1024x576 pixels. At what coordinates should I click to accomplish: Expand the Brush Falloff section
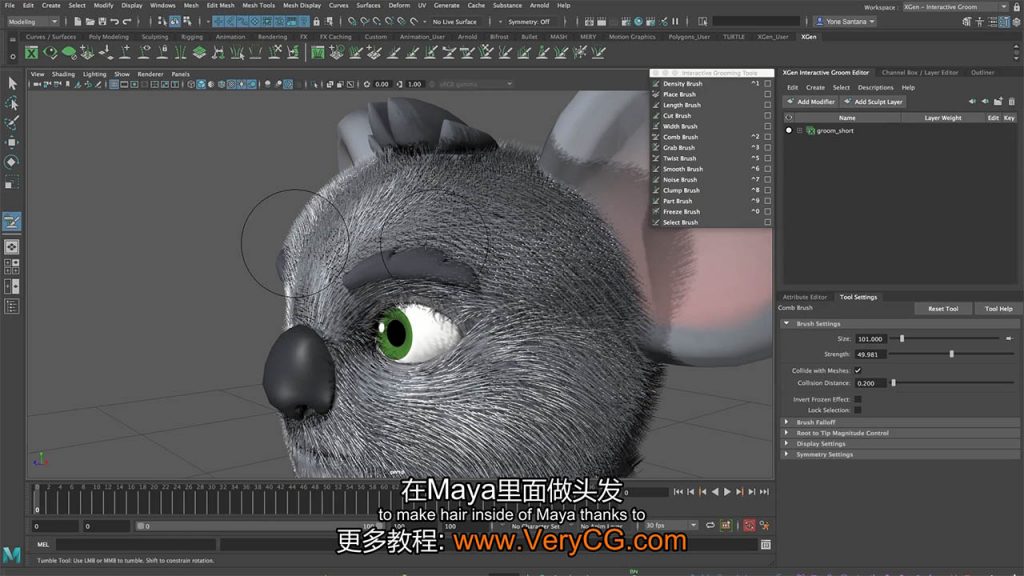point(815,422)
